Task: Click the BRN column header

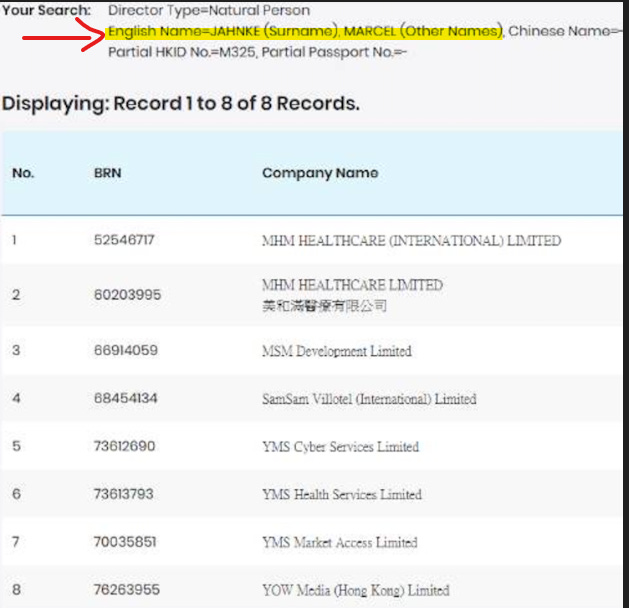Action: click(108, 173)
